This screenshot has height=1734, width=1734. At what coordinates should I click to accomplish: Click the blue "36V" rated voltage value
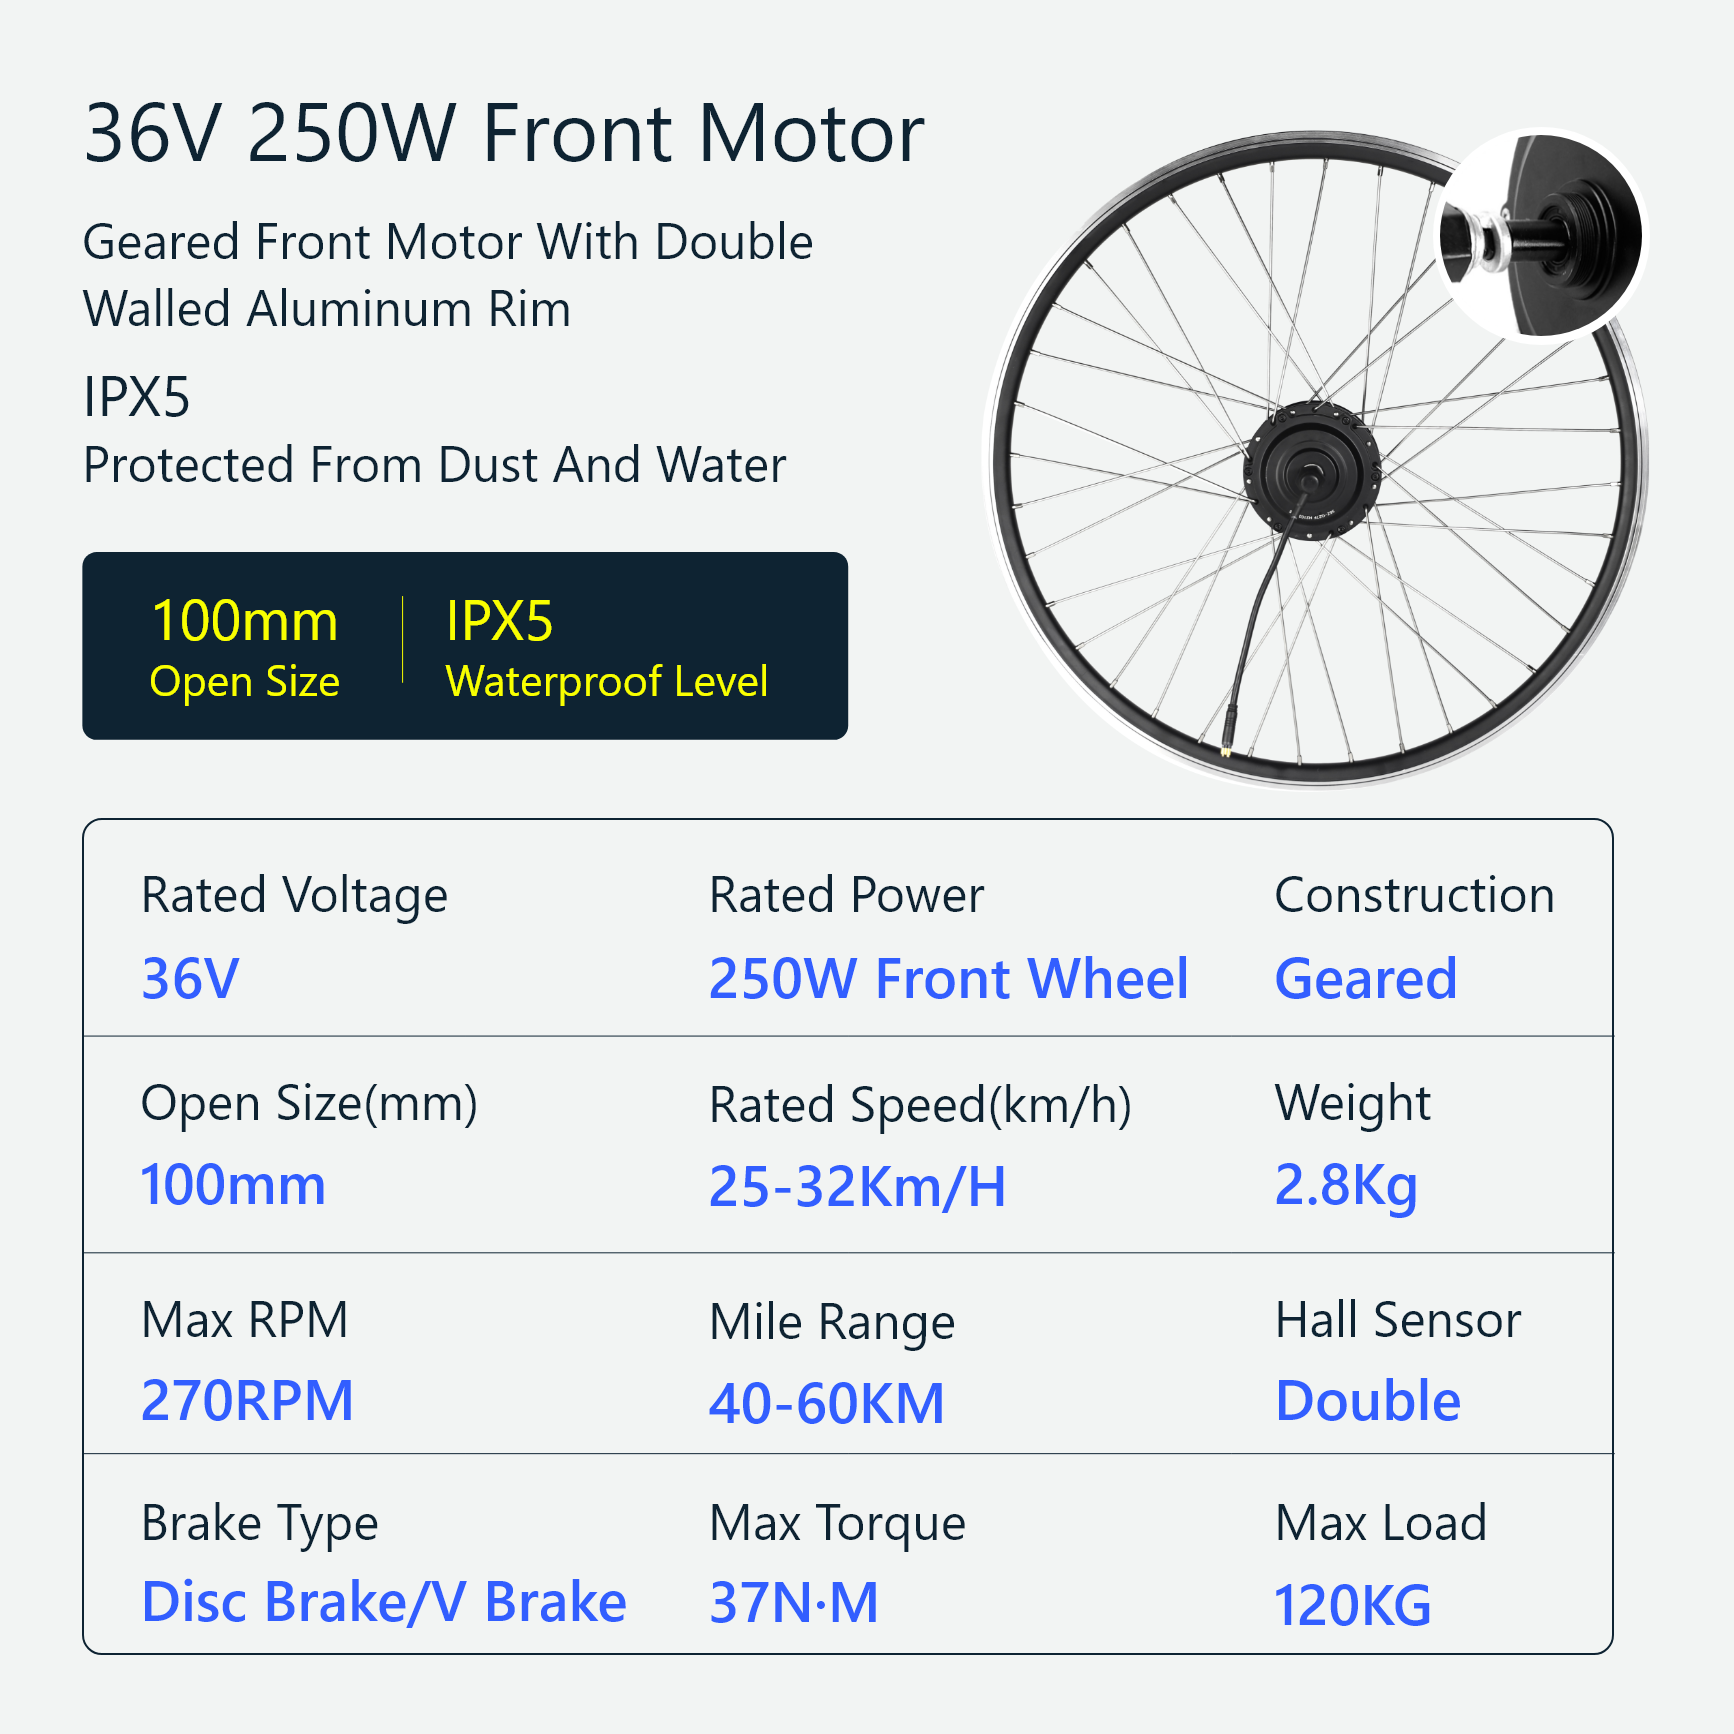pyautogui.click(x=190, y=978)
